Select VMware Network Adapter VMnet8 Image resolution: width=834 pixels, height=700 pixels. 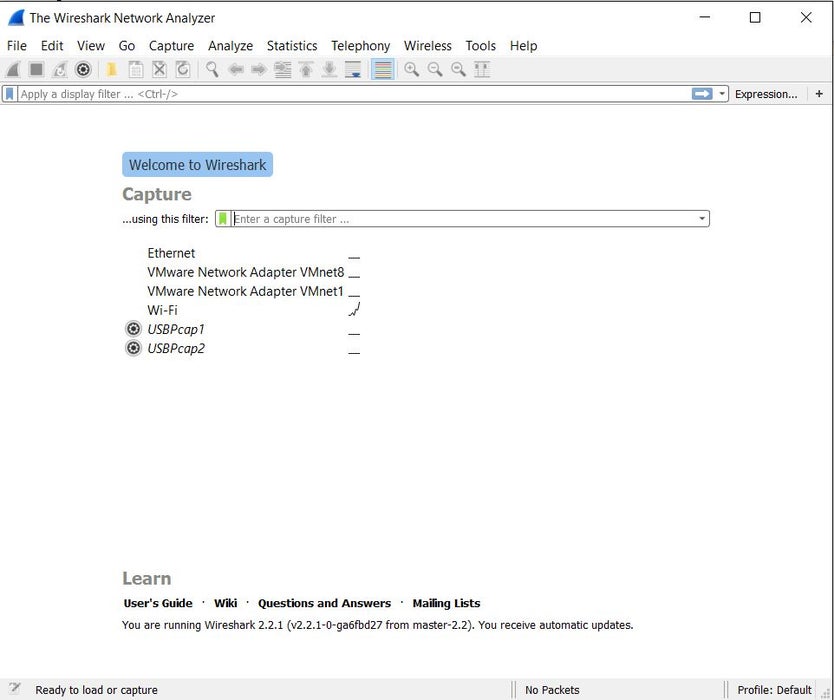pyautogui.click(x=246, y=272)
